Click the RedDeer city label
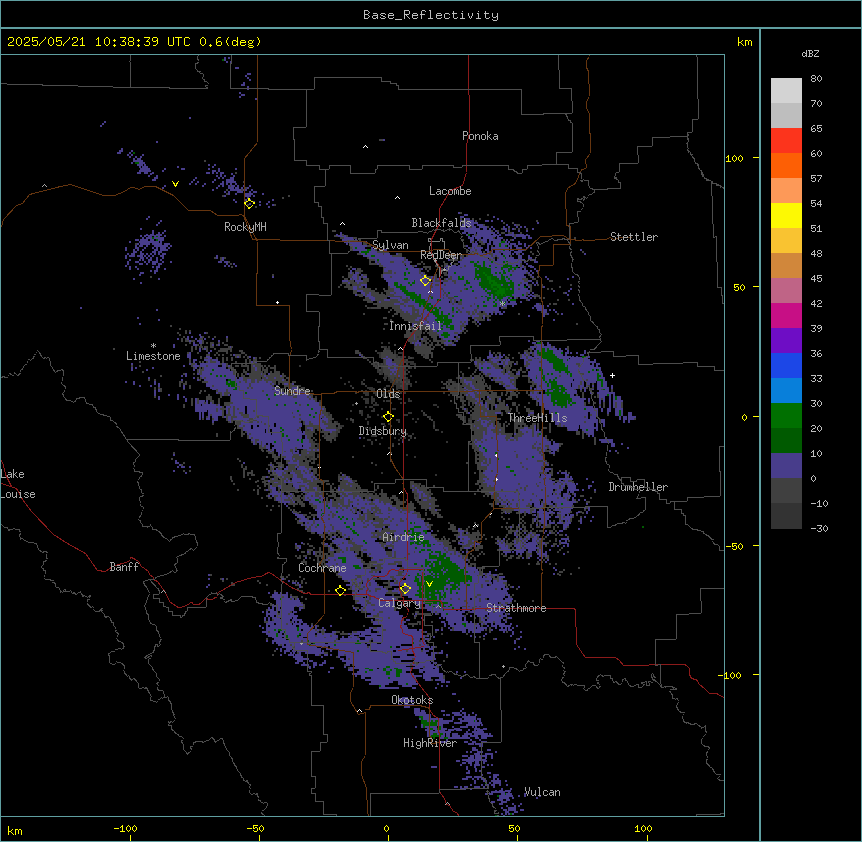The height and width of the screenshot is (842, 862). pos(441,255)
